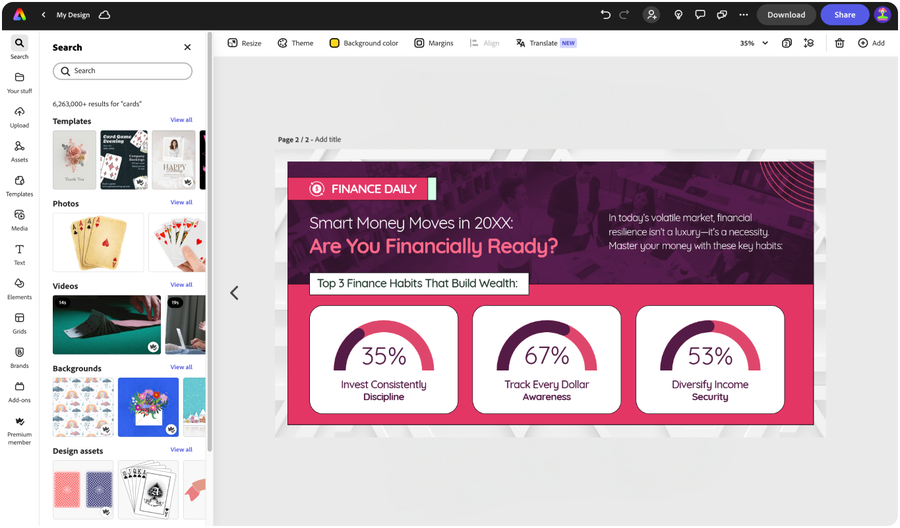Open the Upload panel

(20, 117)
